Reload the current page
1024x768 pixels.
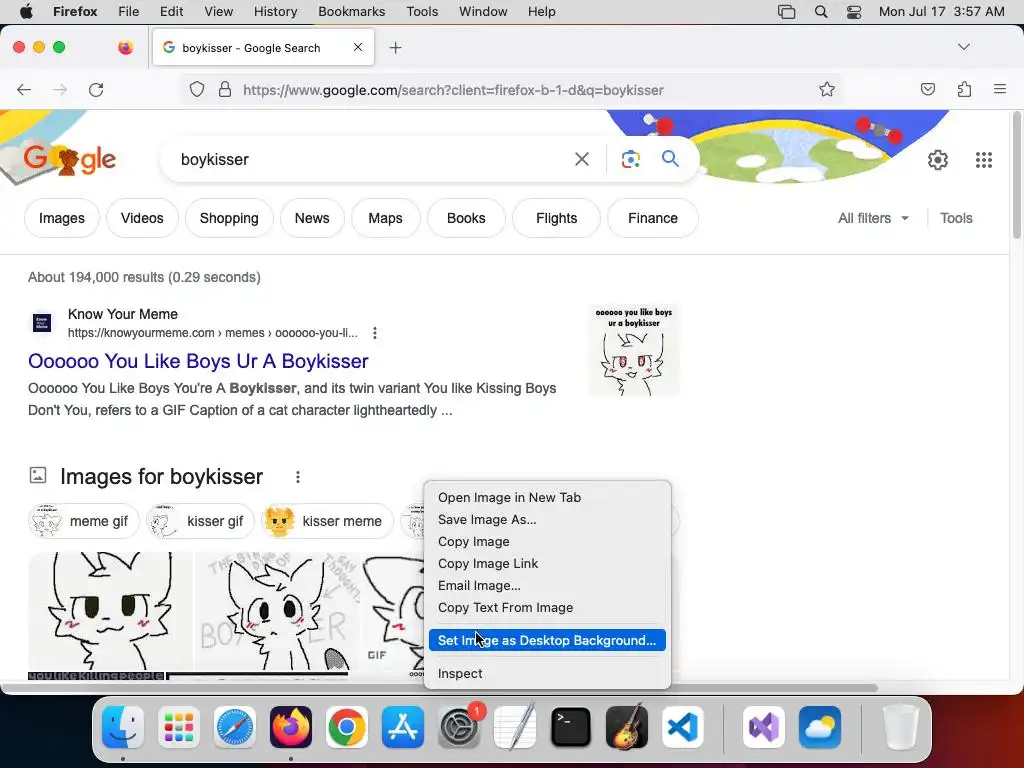pos(96,89)
